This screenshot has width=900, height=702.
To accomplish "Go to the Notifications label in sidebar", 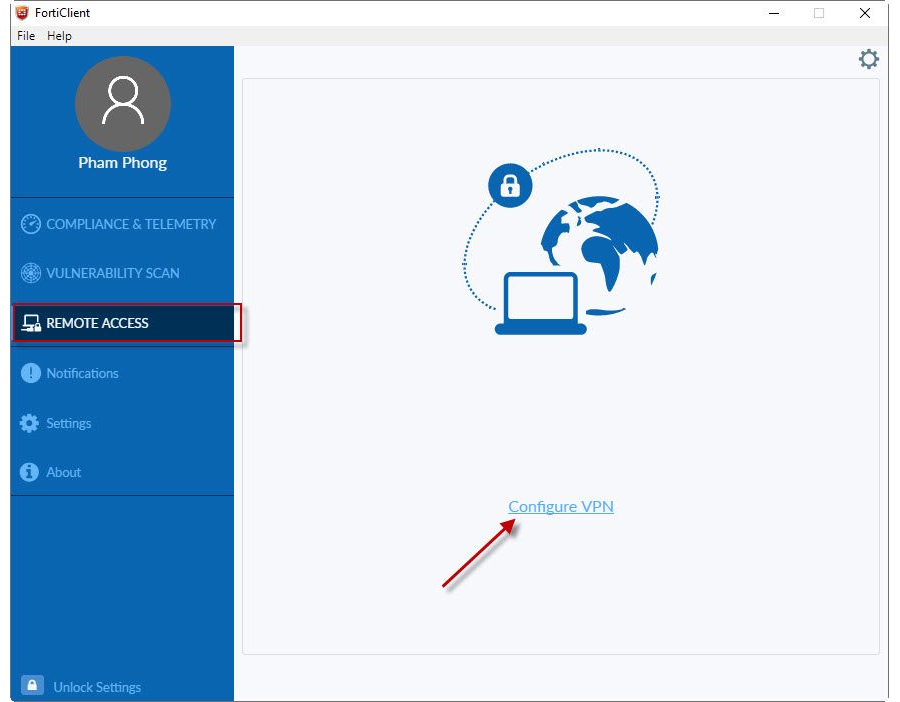I will point(82,373).
